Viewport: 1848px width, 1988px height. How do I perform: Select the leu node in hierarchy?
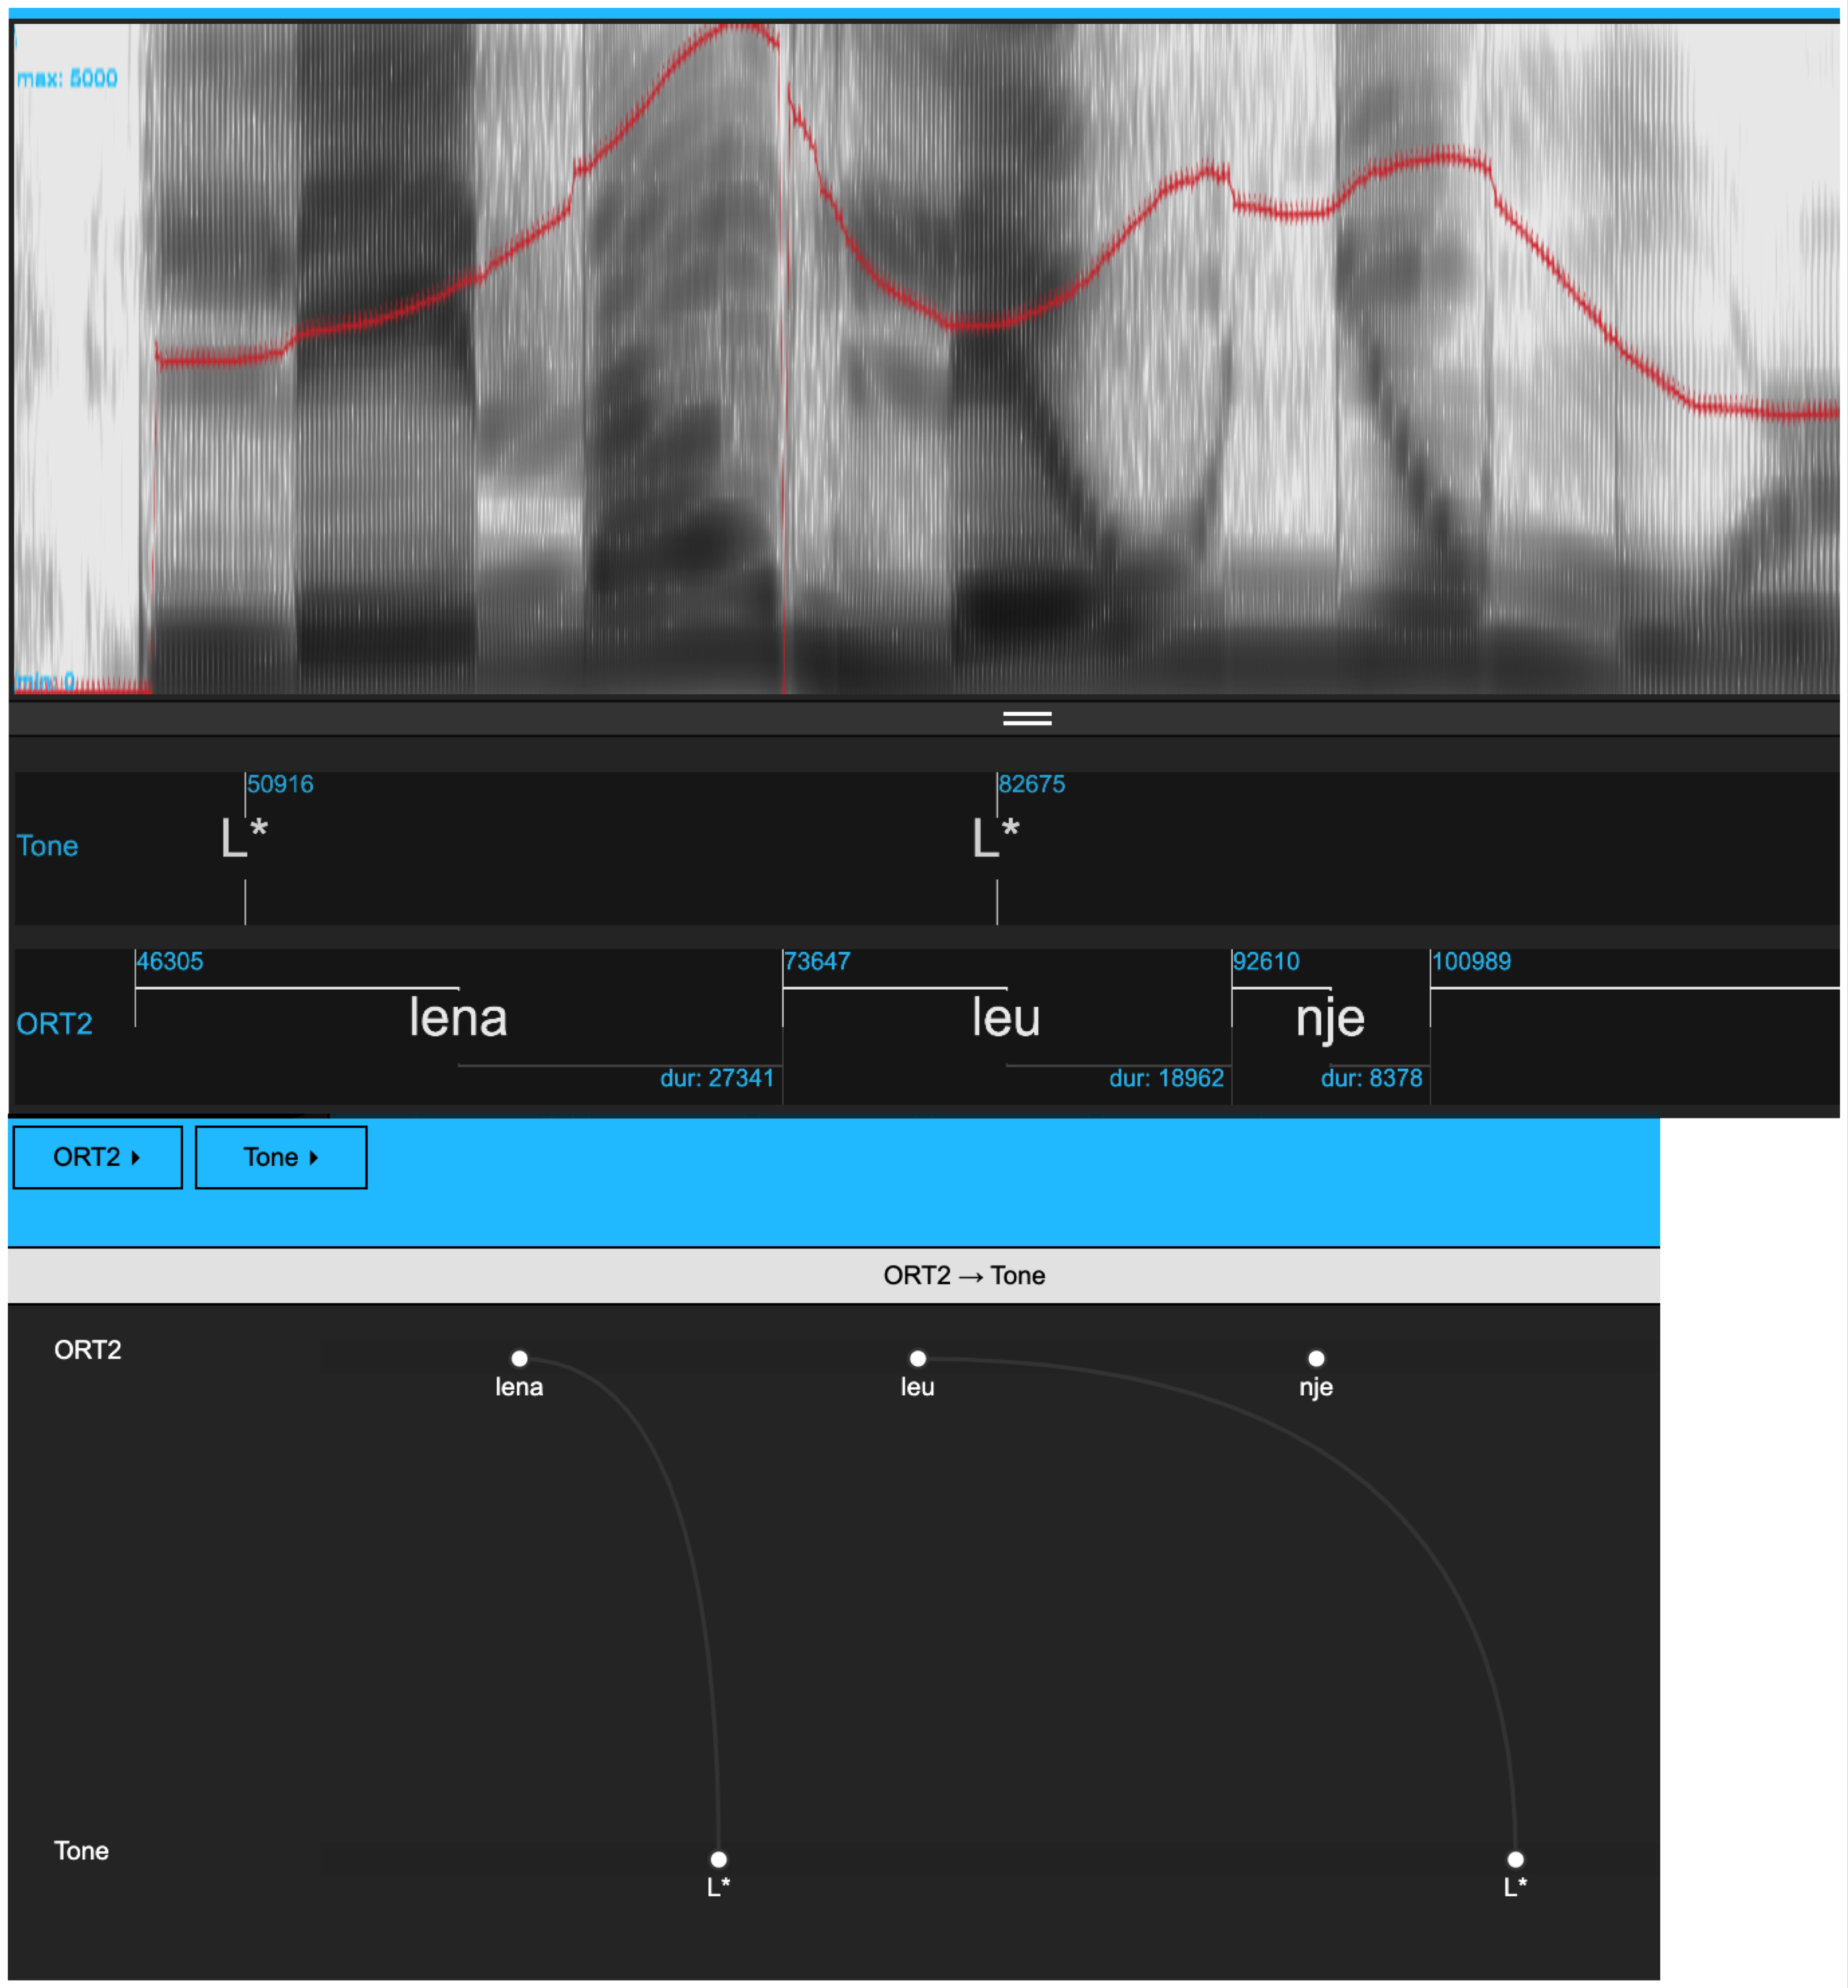pos(917,1358)
